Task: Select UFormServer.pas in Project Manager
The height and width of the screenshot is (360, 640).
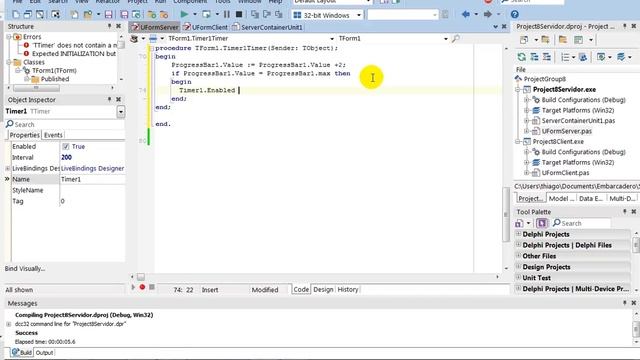Action: pos(567,131)
